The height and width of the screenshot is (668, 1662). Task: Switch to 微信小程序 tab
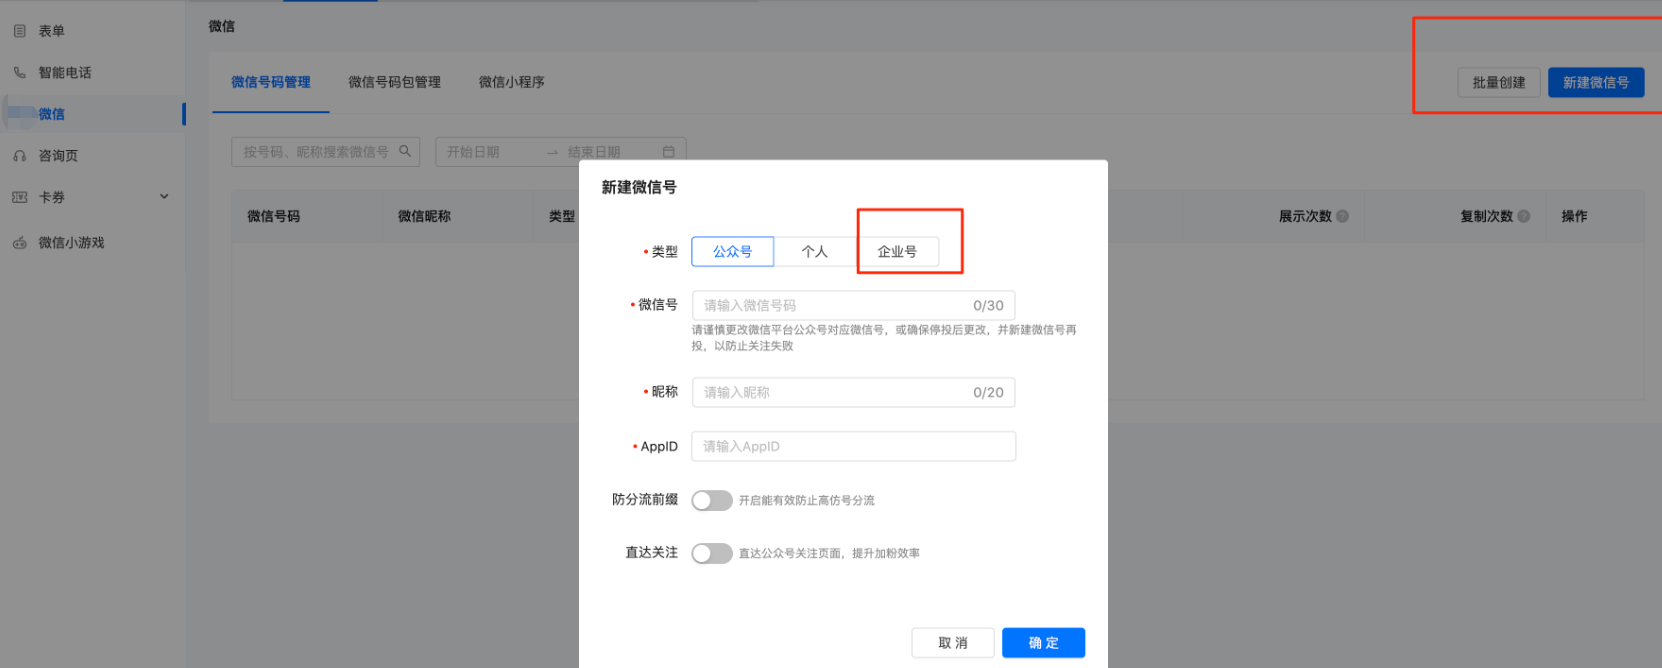click(x=511, y=82)
